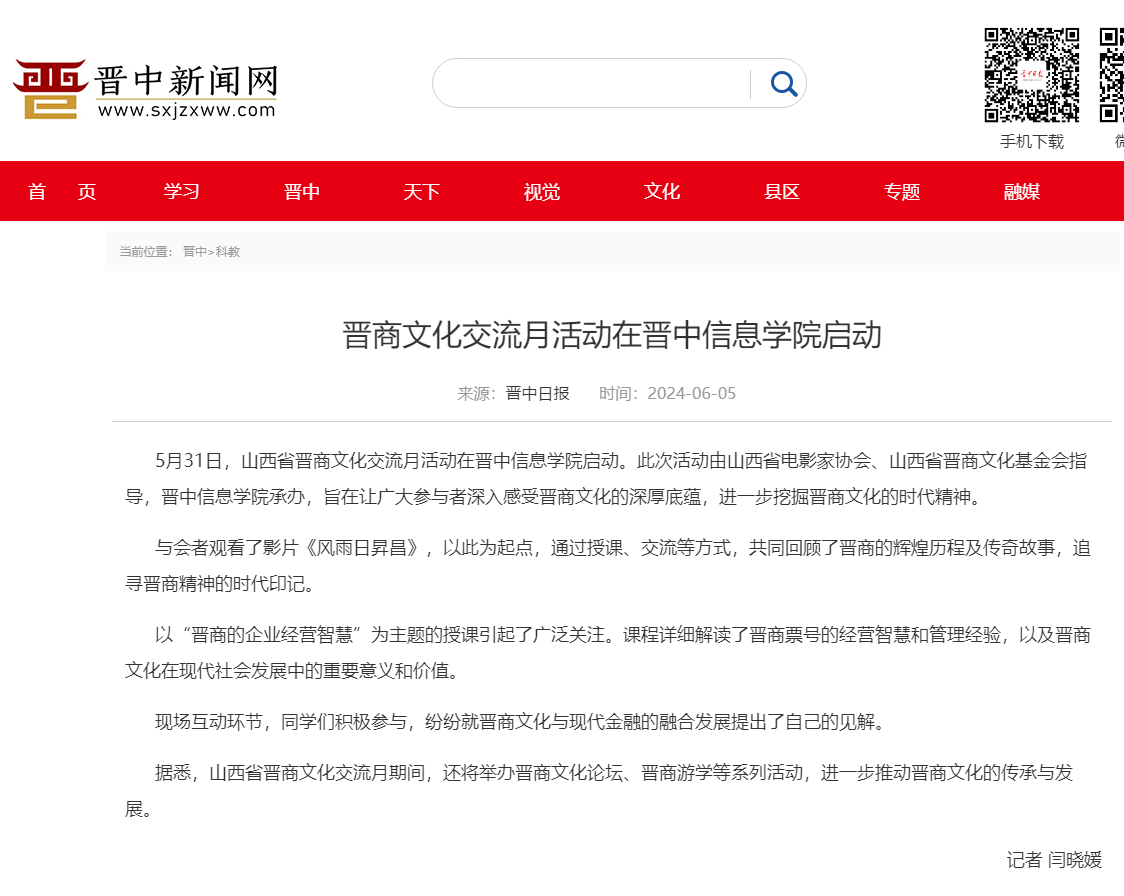Open the 融媒 navigation item
This screenshot has width=1124, height=896.
tap(1022, 191)
